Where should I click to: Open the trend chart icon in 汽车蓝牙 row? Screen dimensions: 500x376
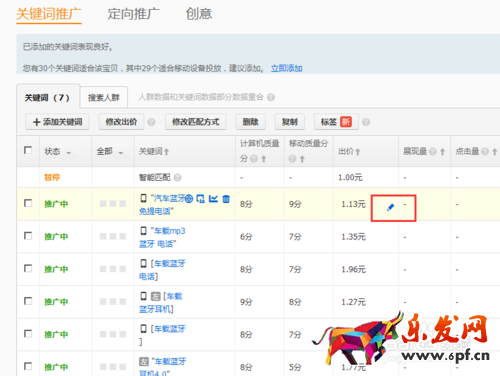tap(213, 199)
